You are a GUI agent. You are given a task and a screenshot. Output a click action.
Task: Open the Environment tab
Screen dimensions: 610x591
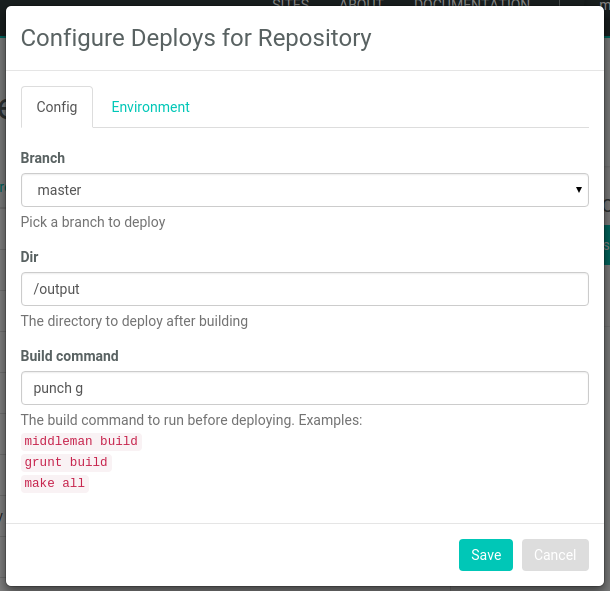coord(150,107)
